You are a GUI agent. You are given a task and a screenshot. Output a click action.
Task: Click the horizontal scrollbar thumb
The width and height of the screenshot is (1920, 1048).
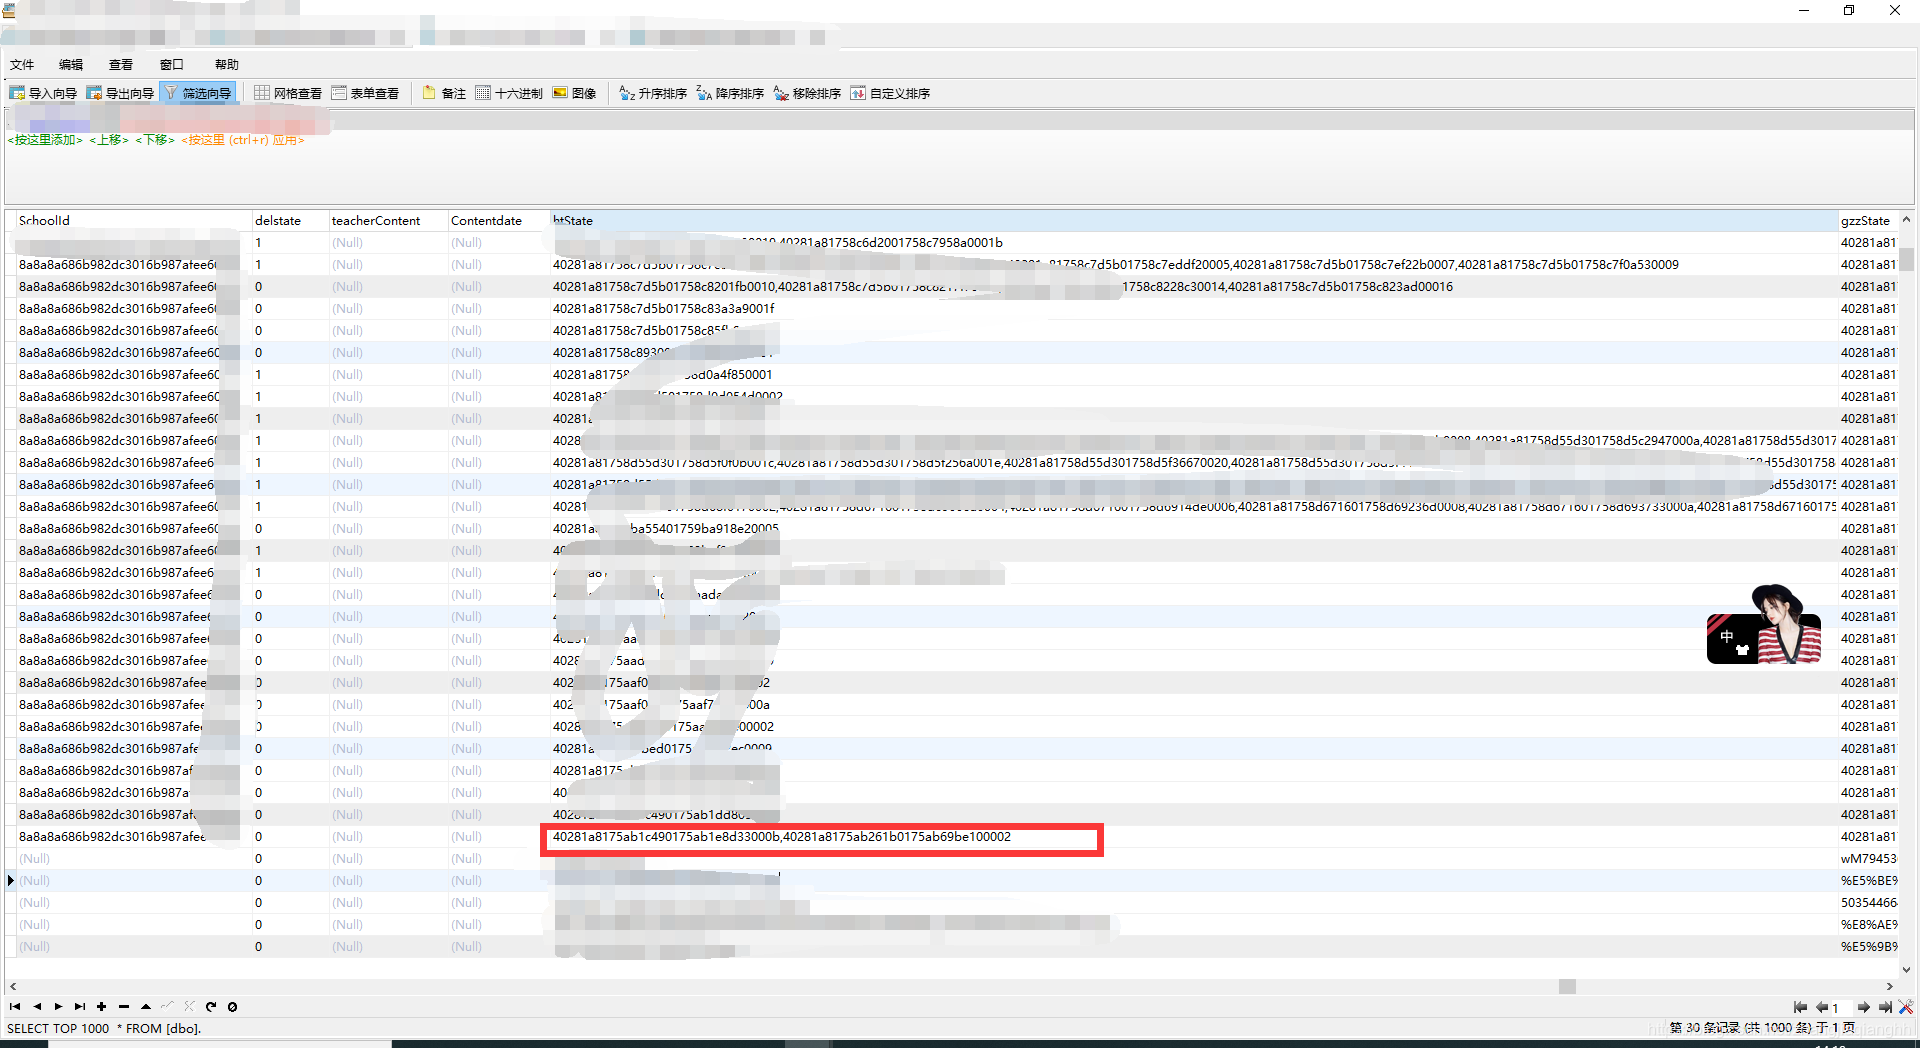click(x=1567, y=987)
